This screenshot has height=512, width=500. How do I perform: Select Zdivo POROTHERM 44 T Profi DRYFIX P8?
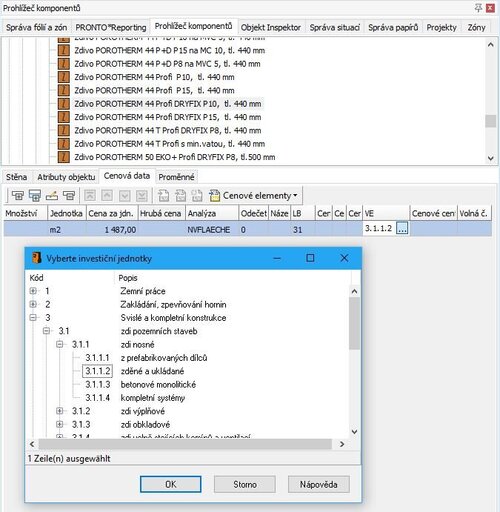pos(168,130)
